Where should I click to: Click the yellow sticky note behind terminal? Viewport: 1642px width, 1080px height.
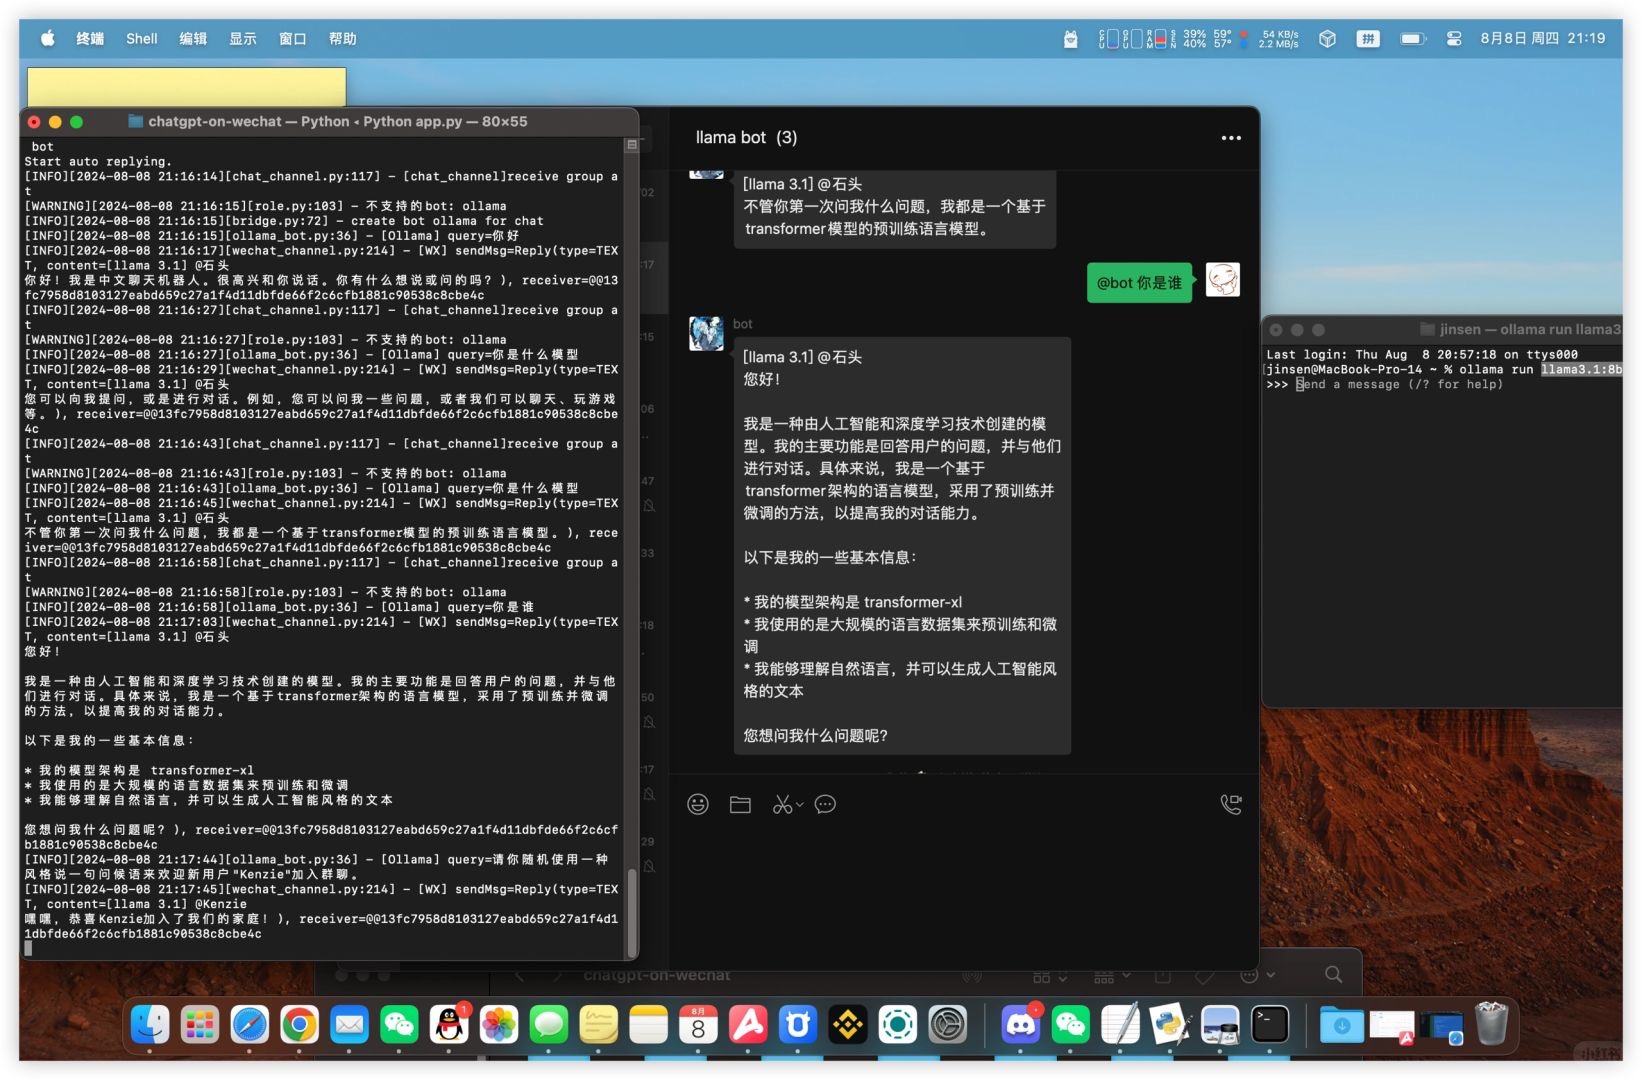coord(186,86)
